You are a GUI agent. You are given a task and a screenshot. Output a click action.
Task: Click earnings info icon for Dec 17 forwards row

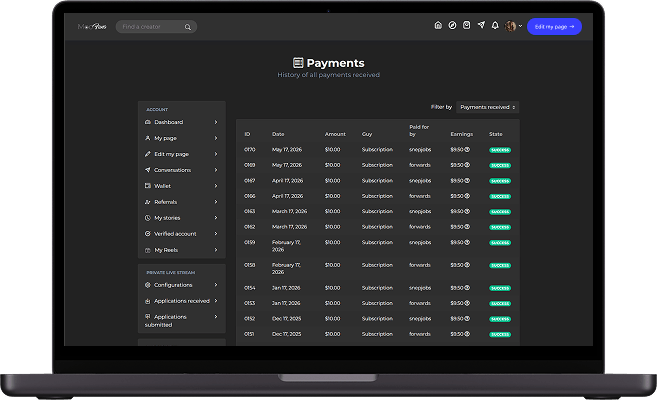[x=467, y=334]
